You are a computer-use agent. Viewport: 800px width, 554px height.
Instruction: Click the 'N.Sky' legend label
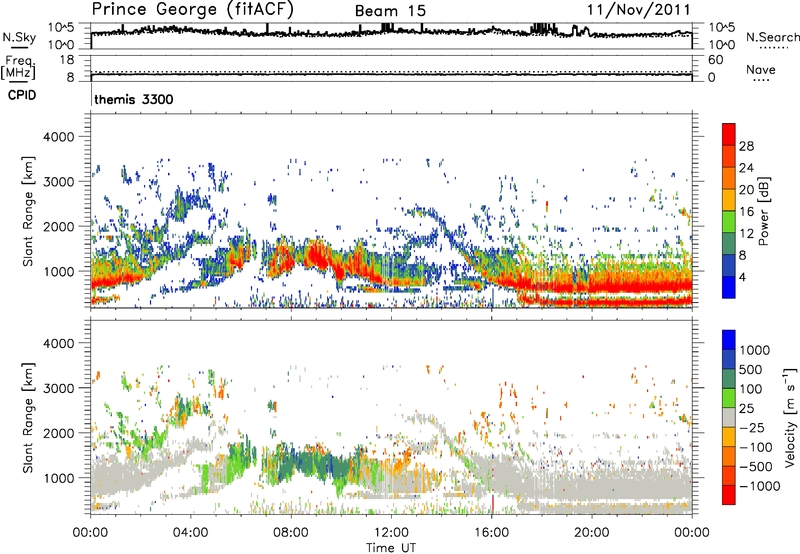(x=19, y=37)
